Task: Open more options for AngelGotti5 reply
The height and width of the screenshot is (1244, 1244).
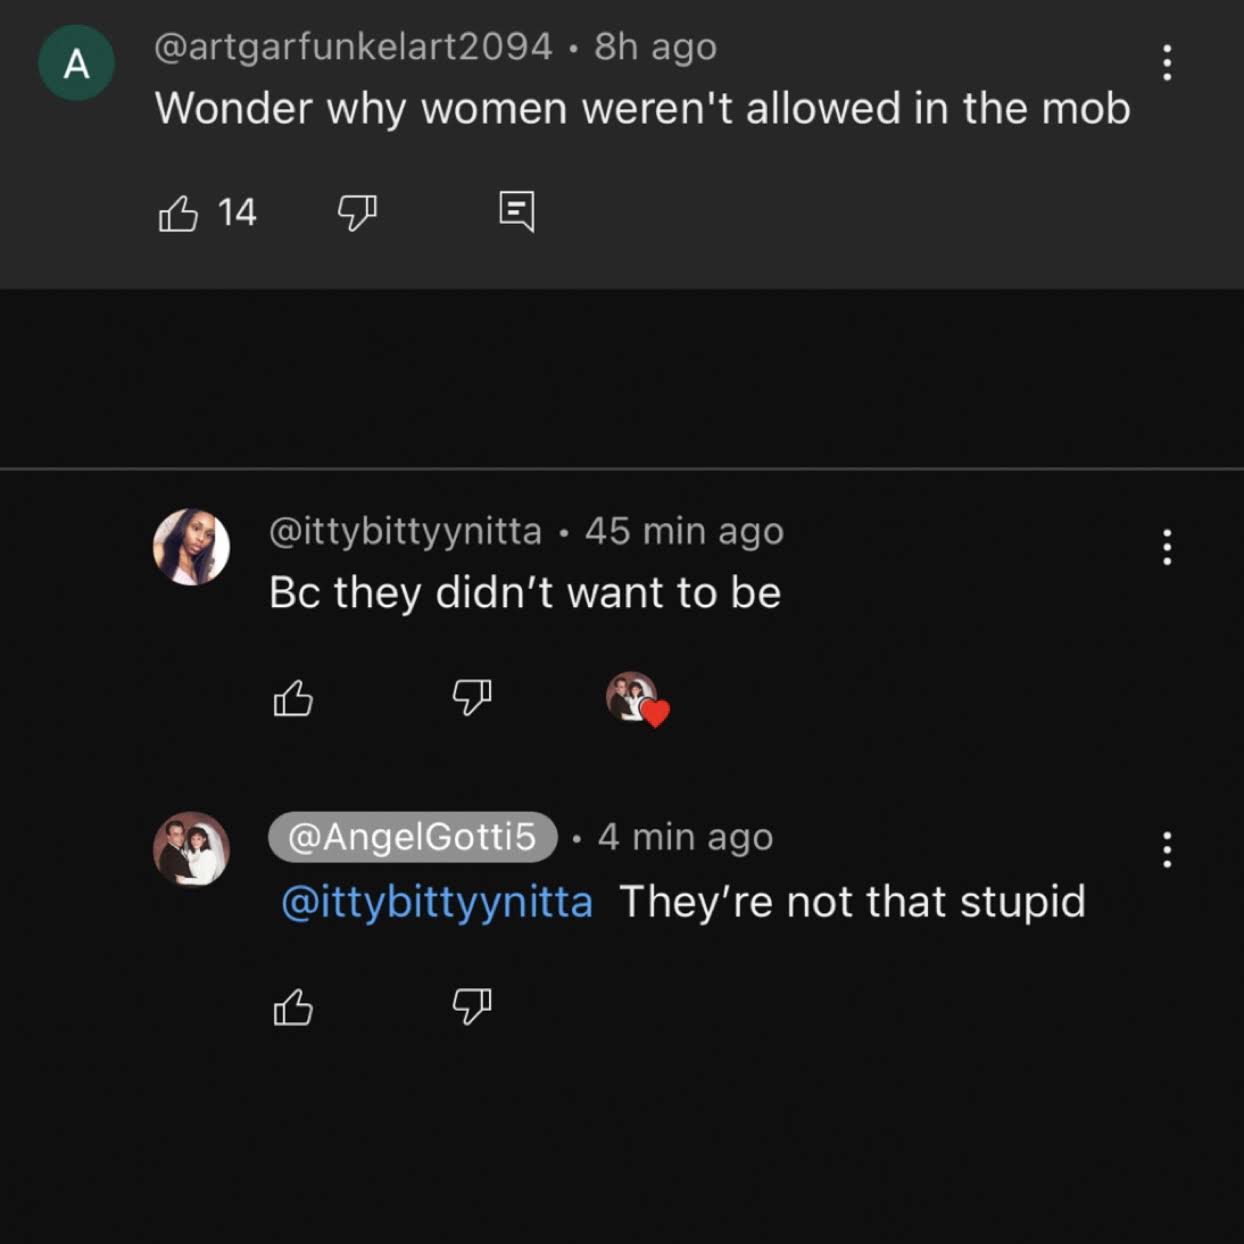Action: click(x=1166, y=850)
